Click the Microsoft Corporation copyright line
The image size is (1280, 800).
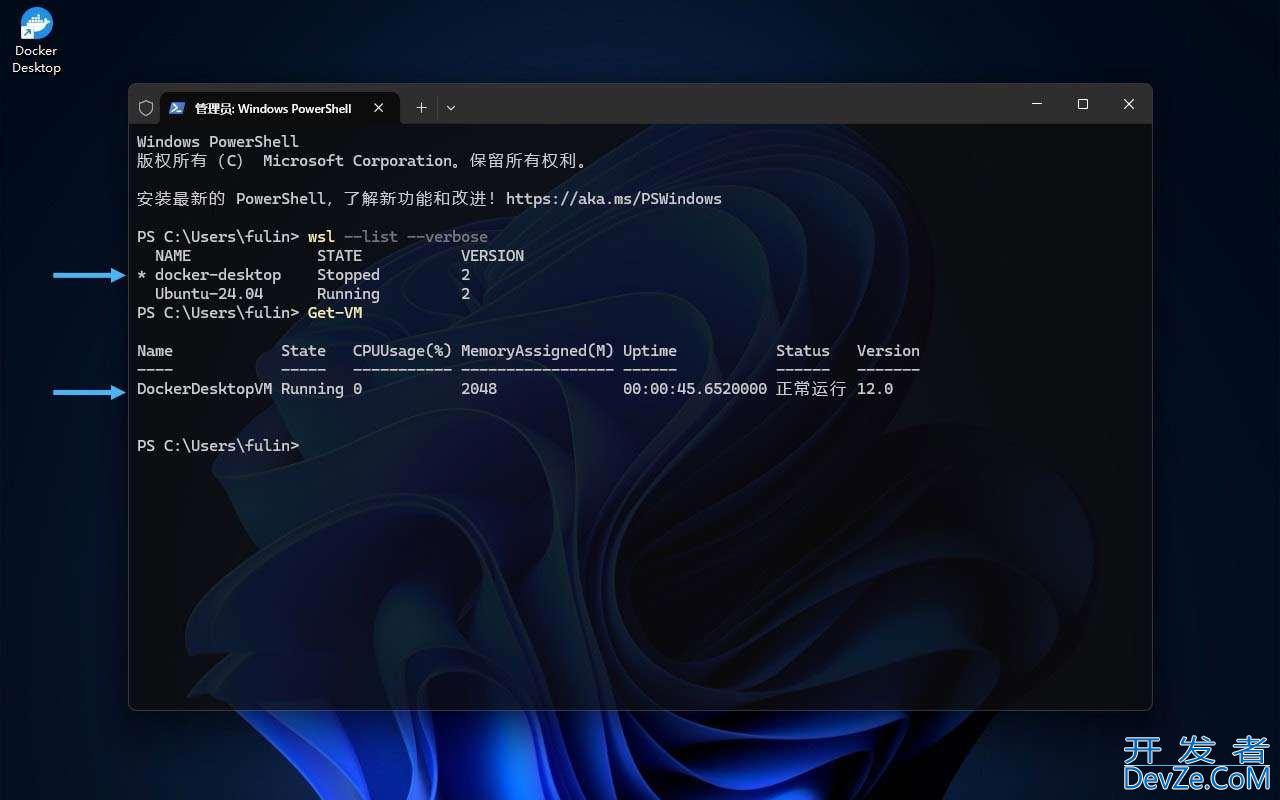pos(362,161)
